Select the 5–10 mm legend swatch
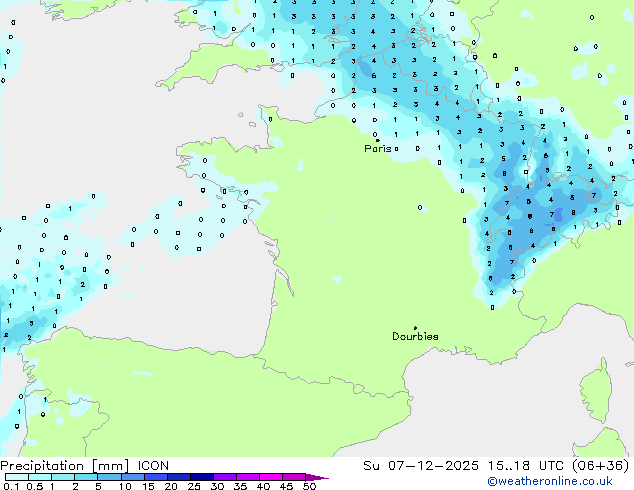 [x=109, y=477]
